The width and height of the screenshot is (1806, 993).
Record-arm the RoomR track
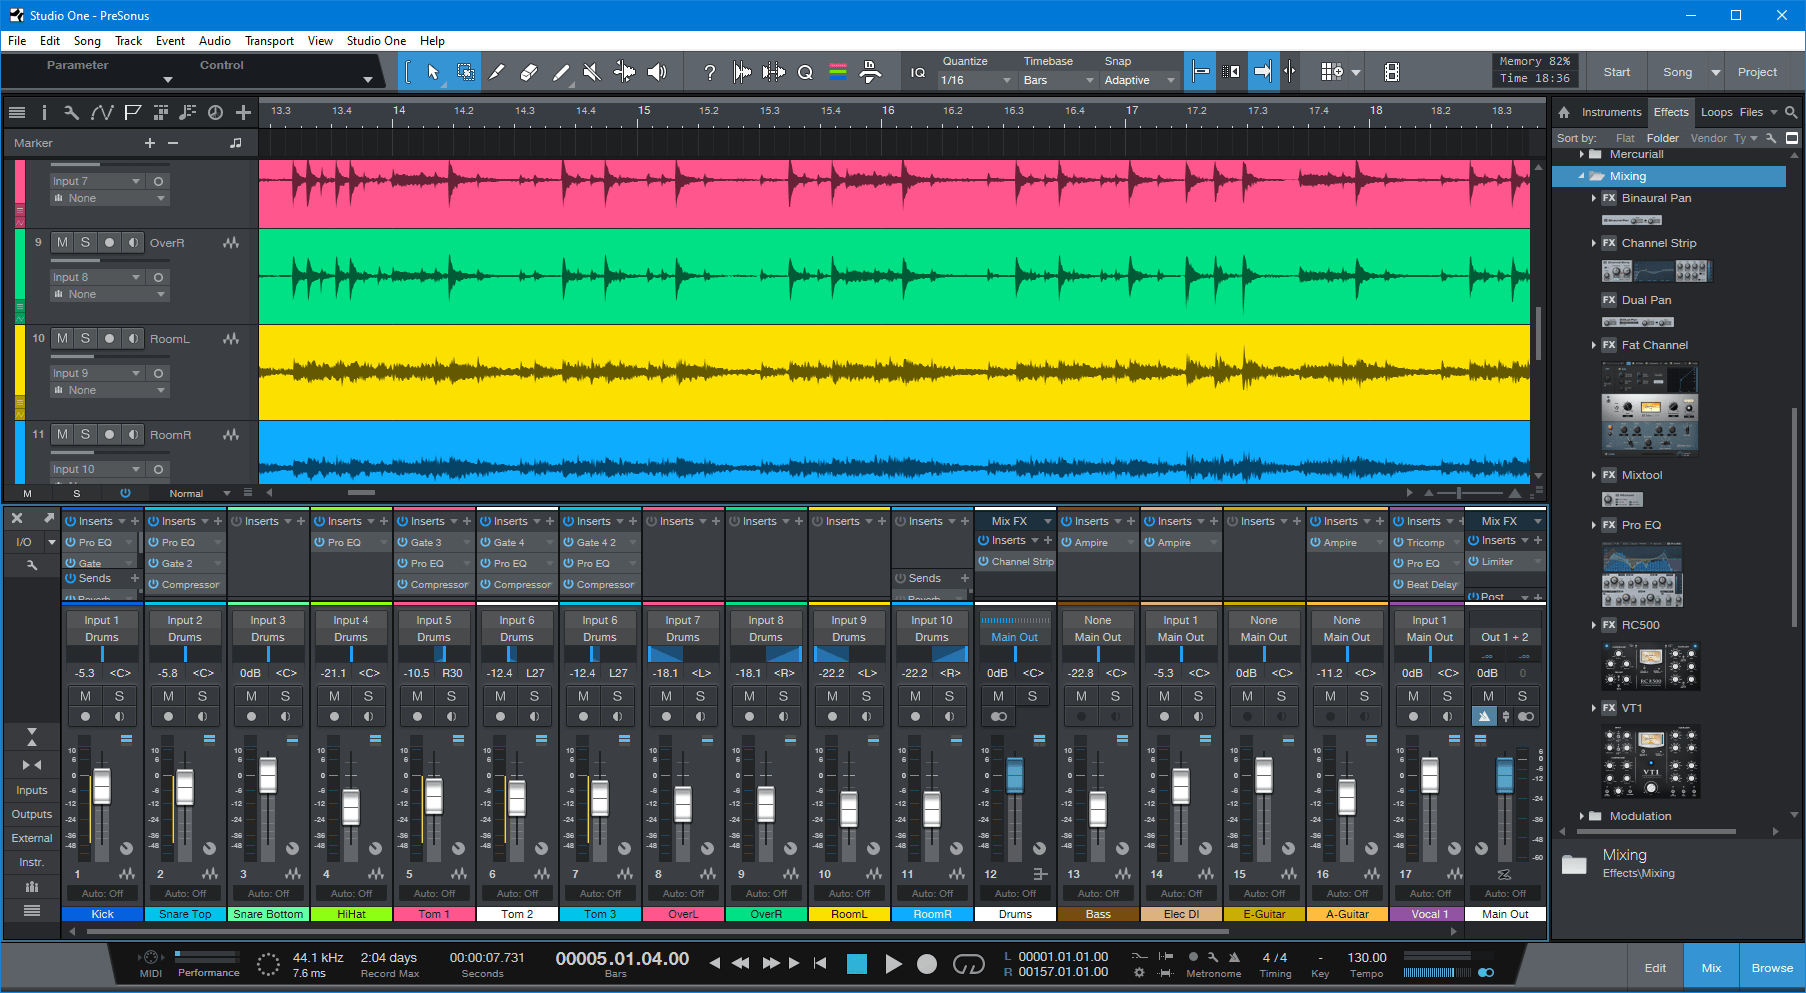[x=109, y=434]
